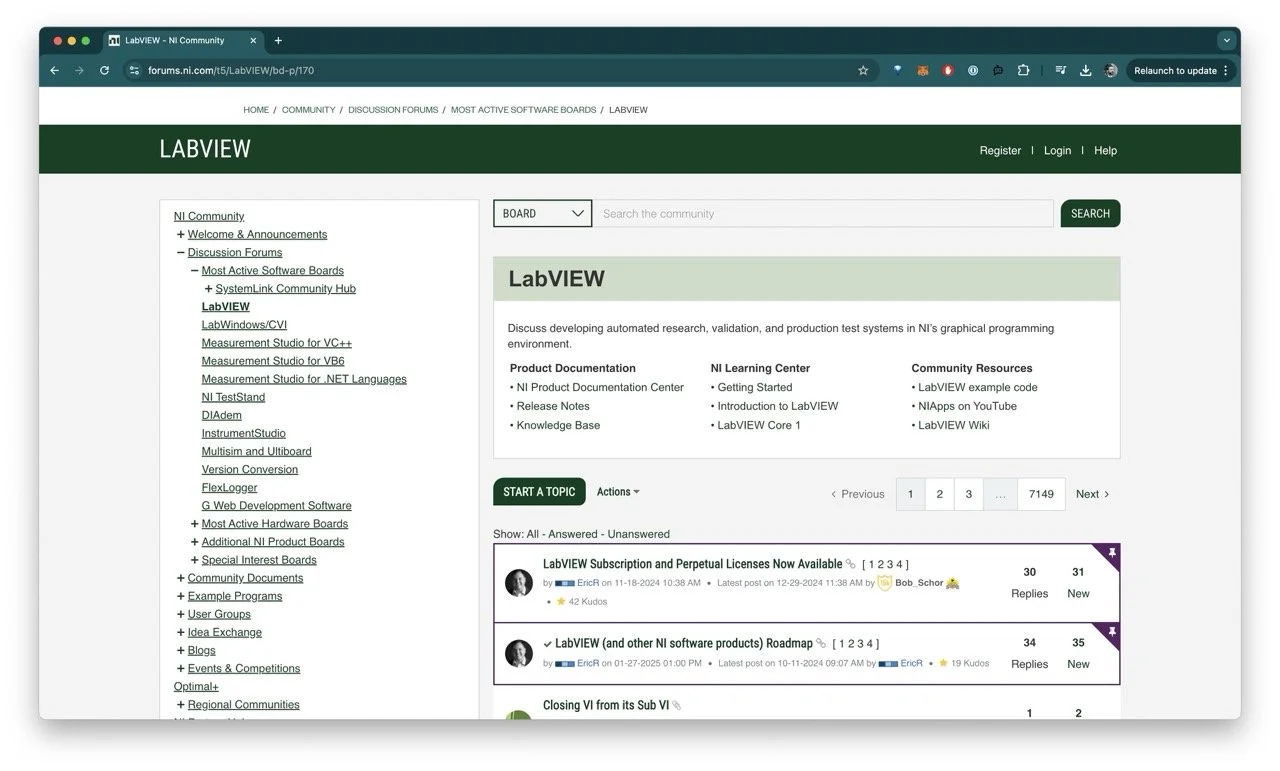1280x771 pixels.
Task: Focus the Search the community field
Action: tap(824, 213)
